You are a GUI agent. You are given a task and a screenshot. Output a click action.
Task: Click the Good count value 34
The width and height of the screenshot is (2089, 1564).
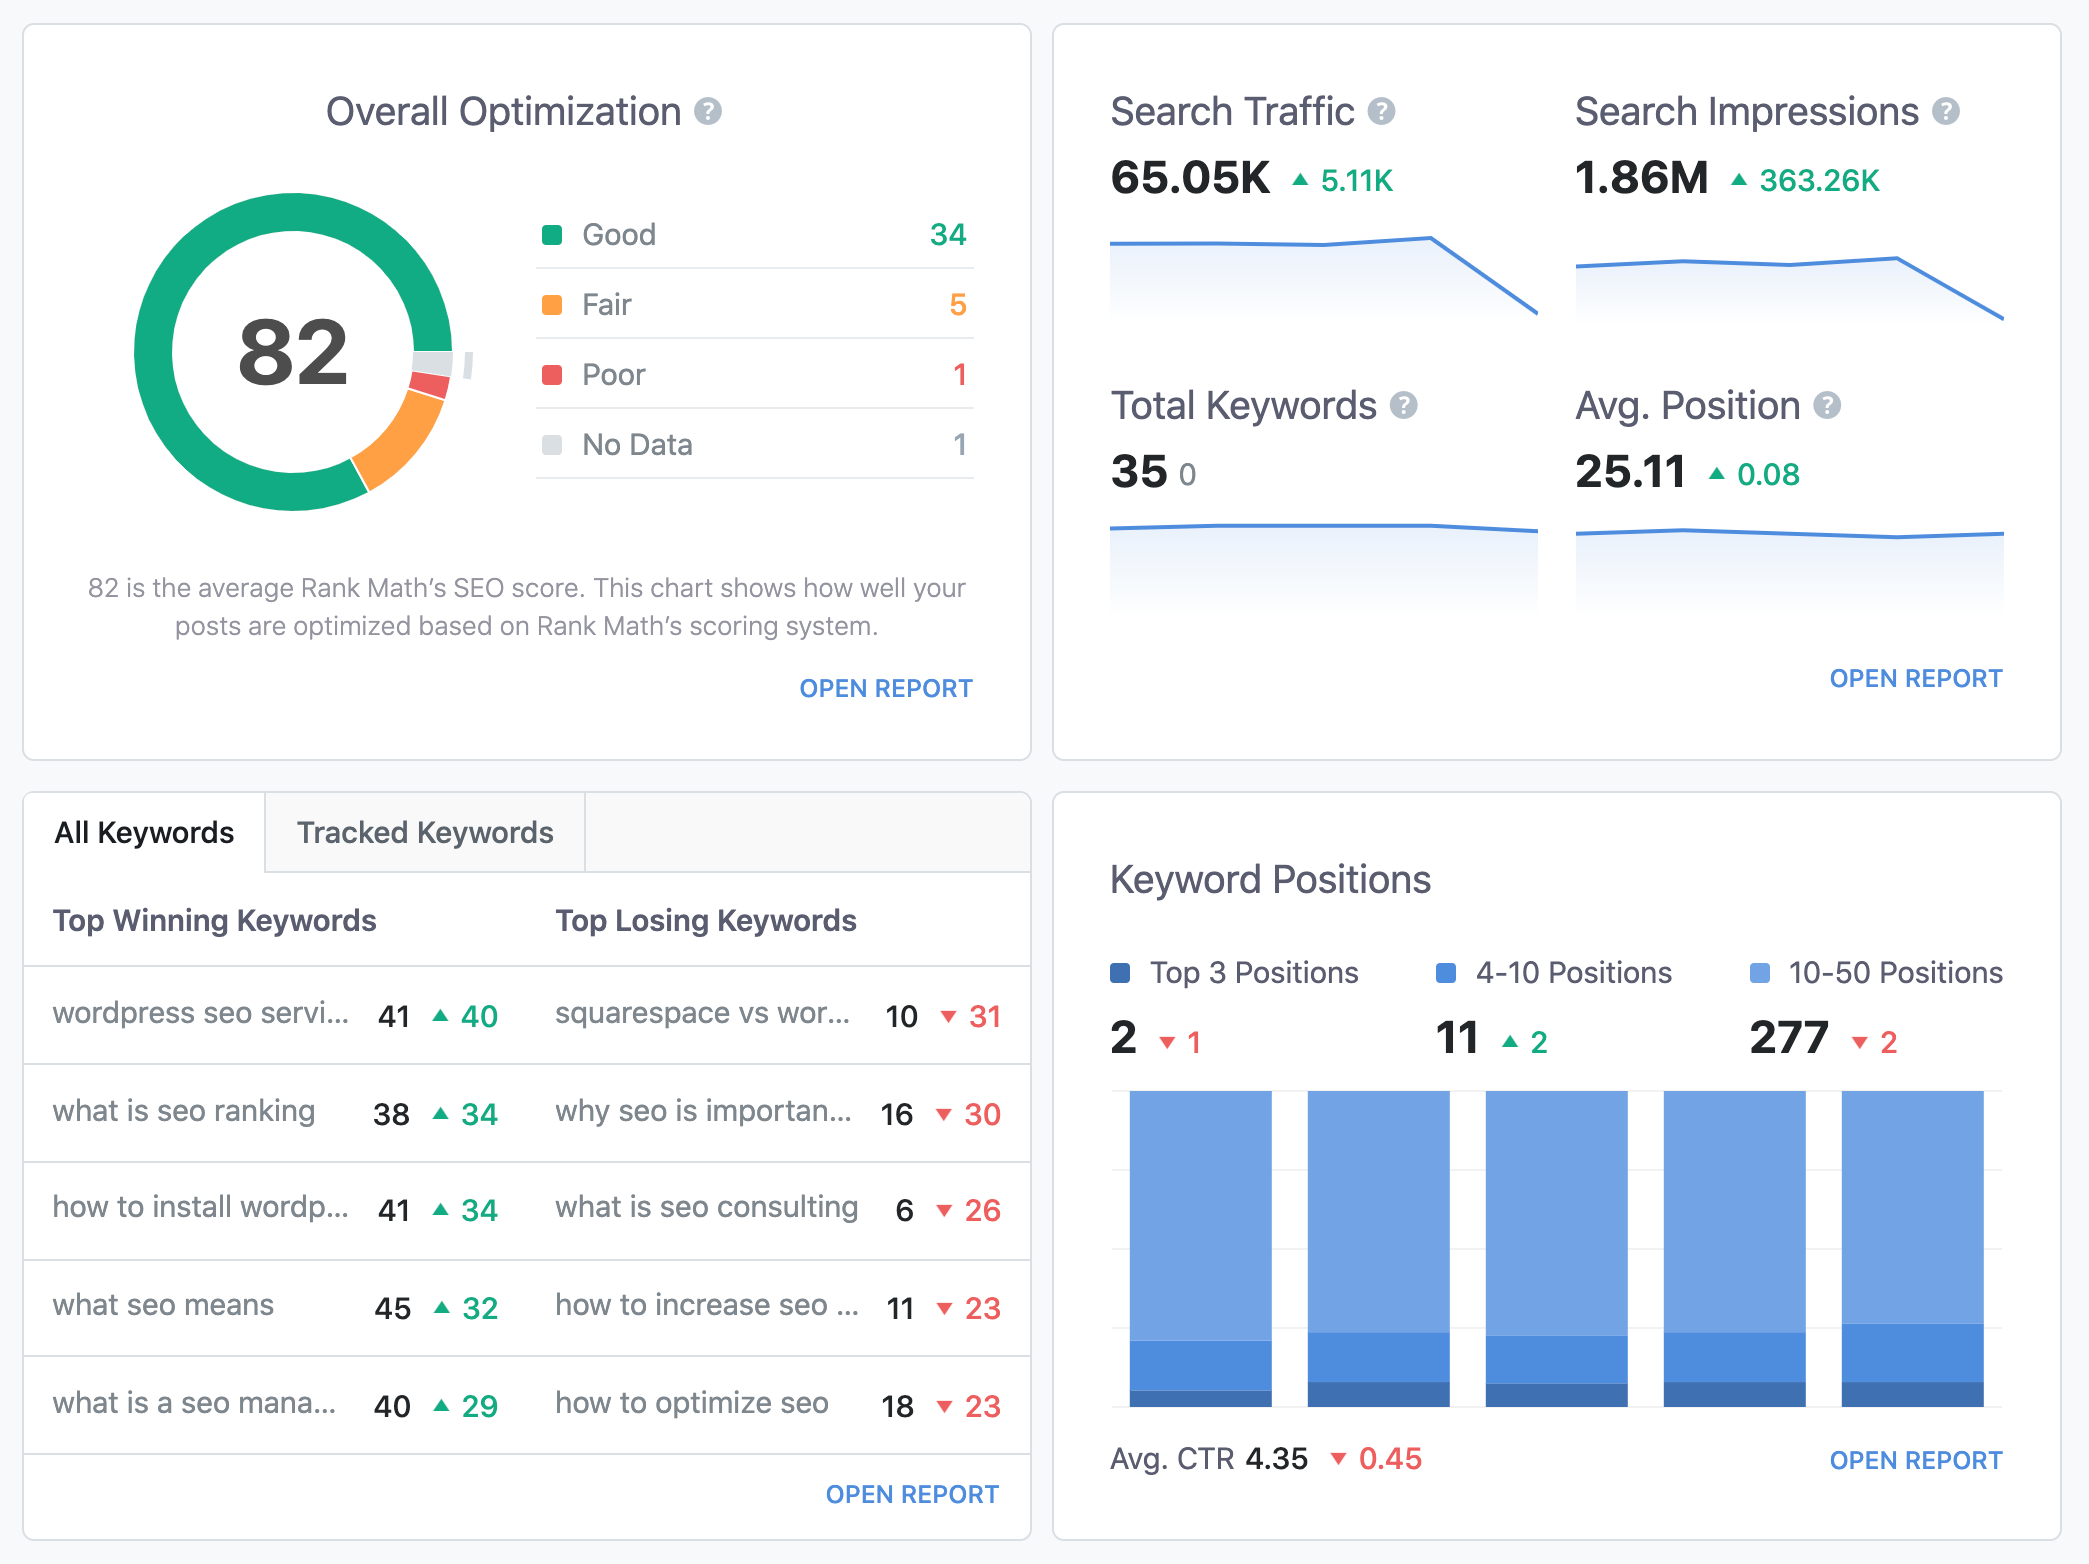coord(948,235)
